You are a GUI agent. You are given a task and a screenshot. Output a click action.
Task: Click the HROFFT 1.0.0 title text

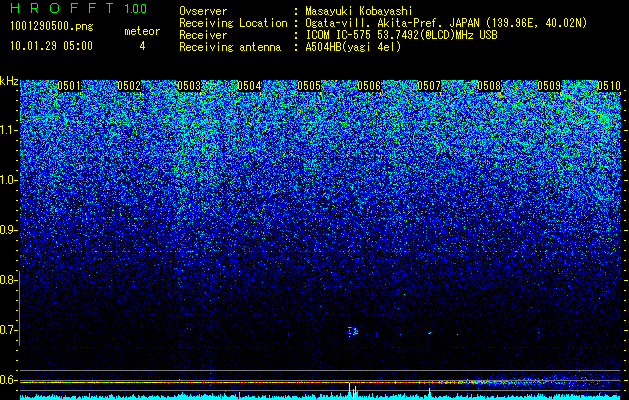click(x=78, y=8)
